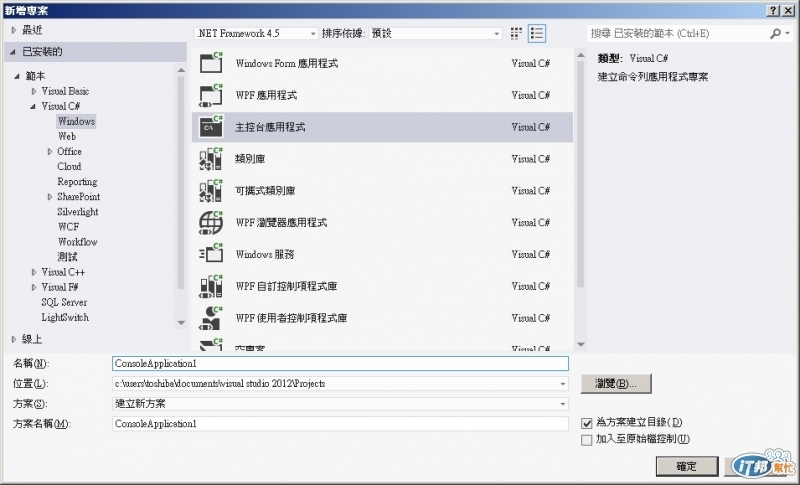800x485 pixels.
Task: Click the 瀏覽(B)... browse button
Action: 616,384
